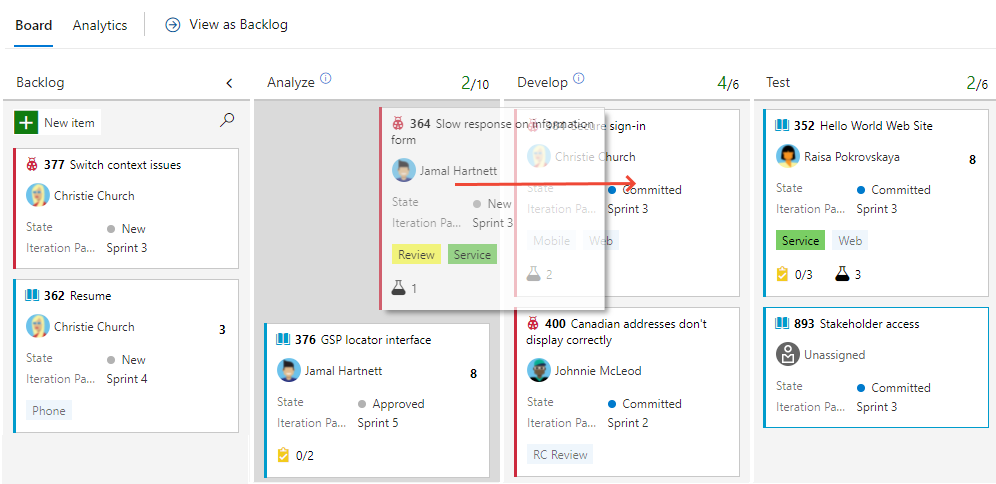Screen dimensions: 996x484
Task: Click the New item button label
Action: click(69, 123)
